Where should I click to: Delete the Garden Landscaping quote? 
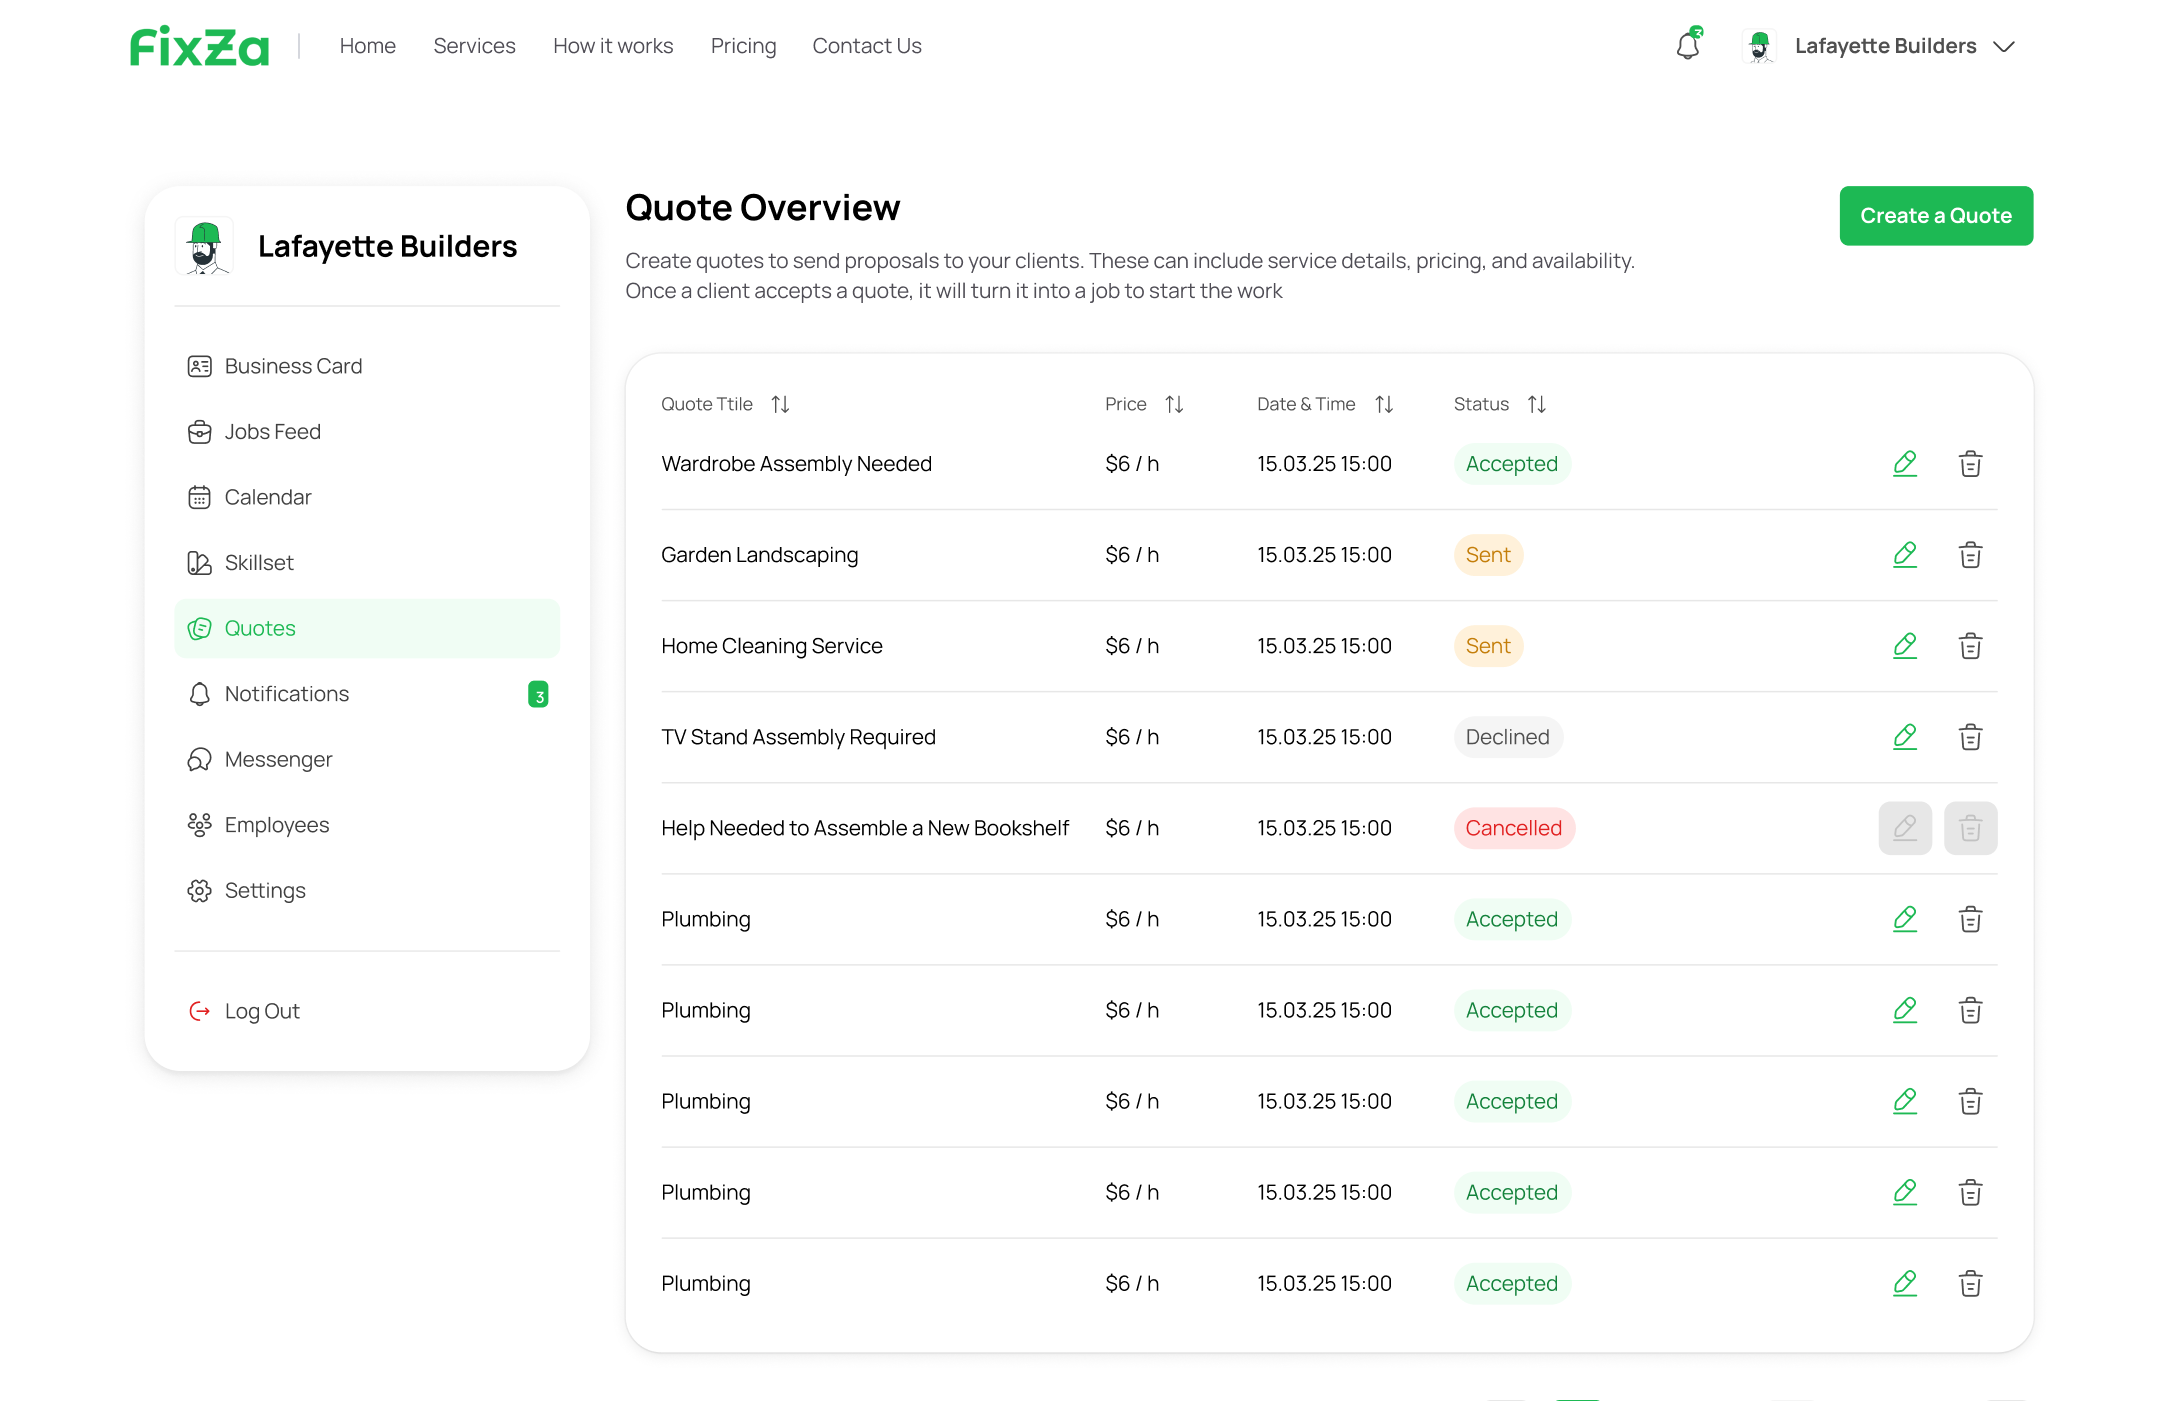[x=1970, y=555]
